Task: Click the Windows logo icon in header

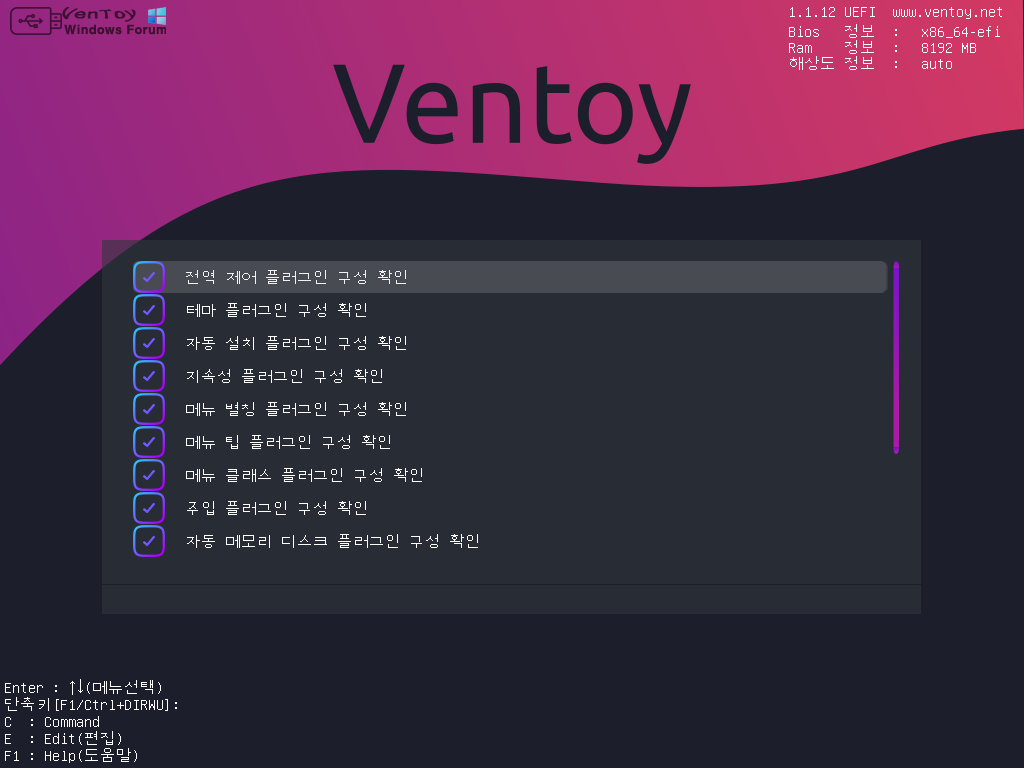Action: (x=157, y=16)
